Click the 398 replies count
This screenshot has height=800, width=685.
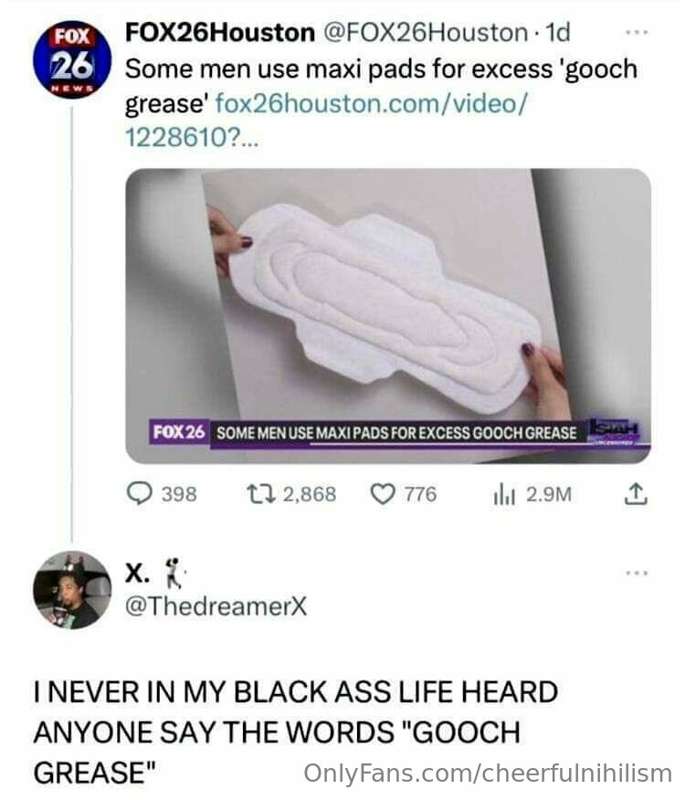click(179, 494)
